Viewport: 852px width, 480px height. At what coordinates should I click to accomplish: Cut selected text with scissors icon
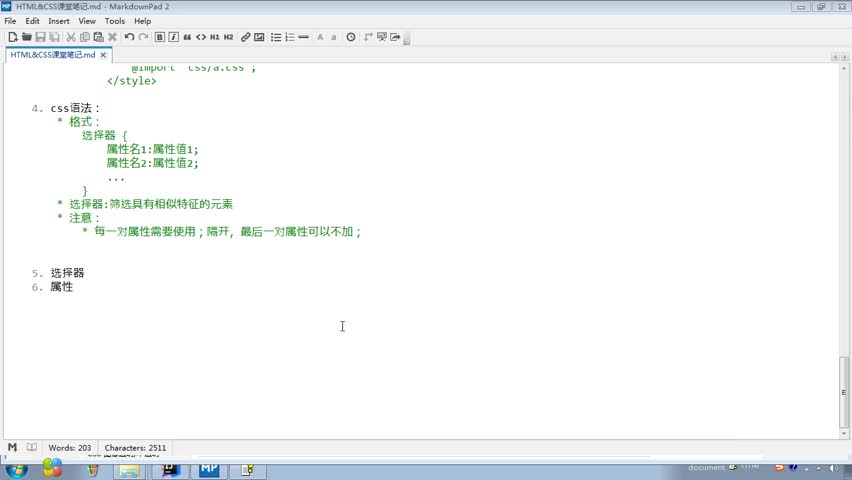coord(71,37)
